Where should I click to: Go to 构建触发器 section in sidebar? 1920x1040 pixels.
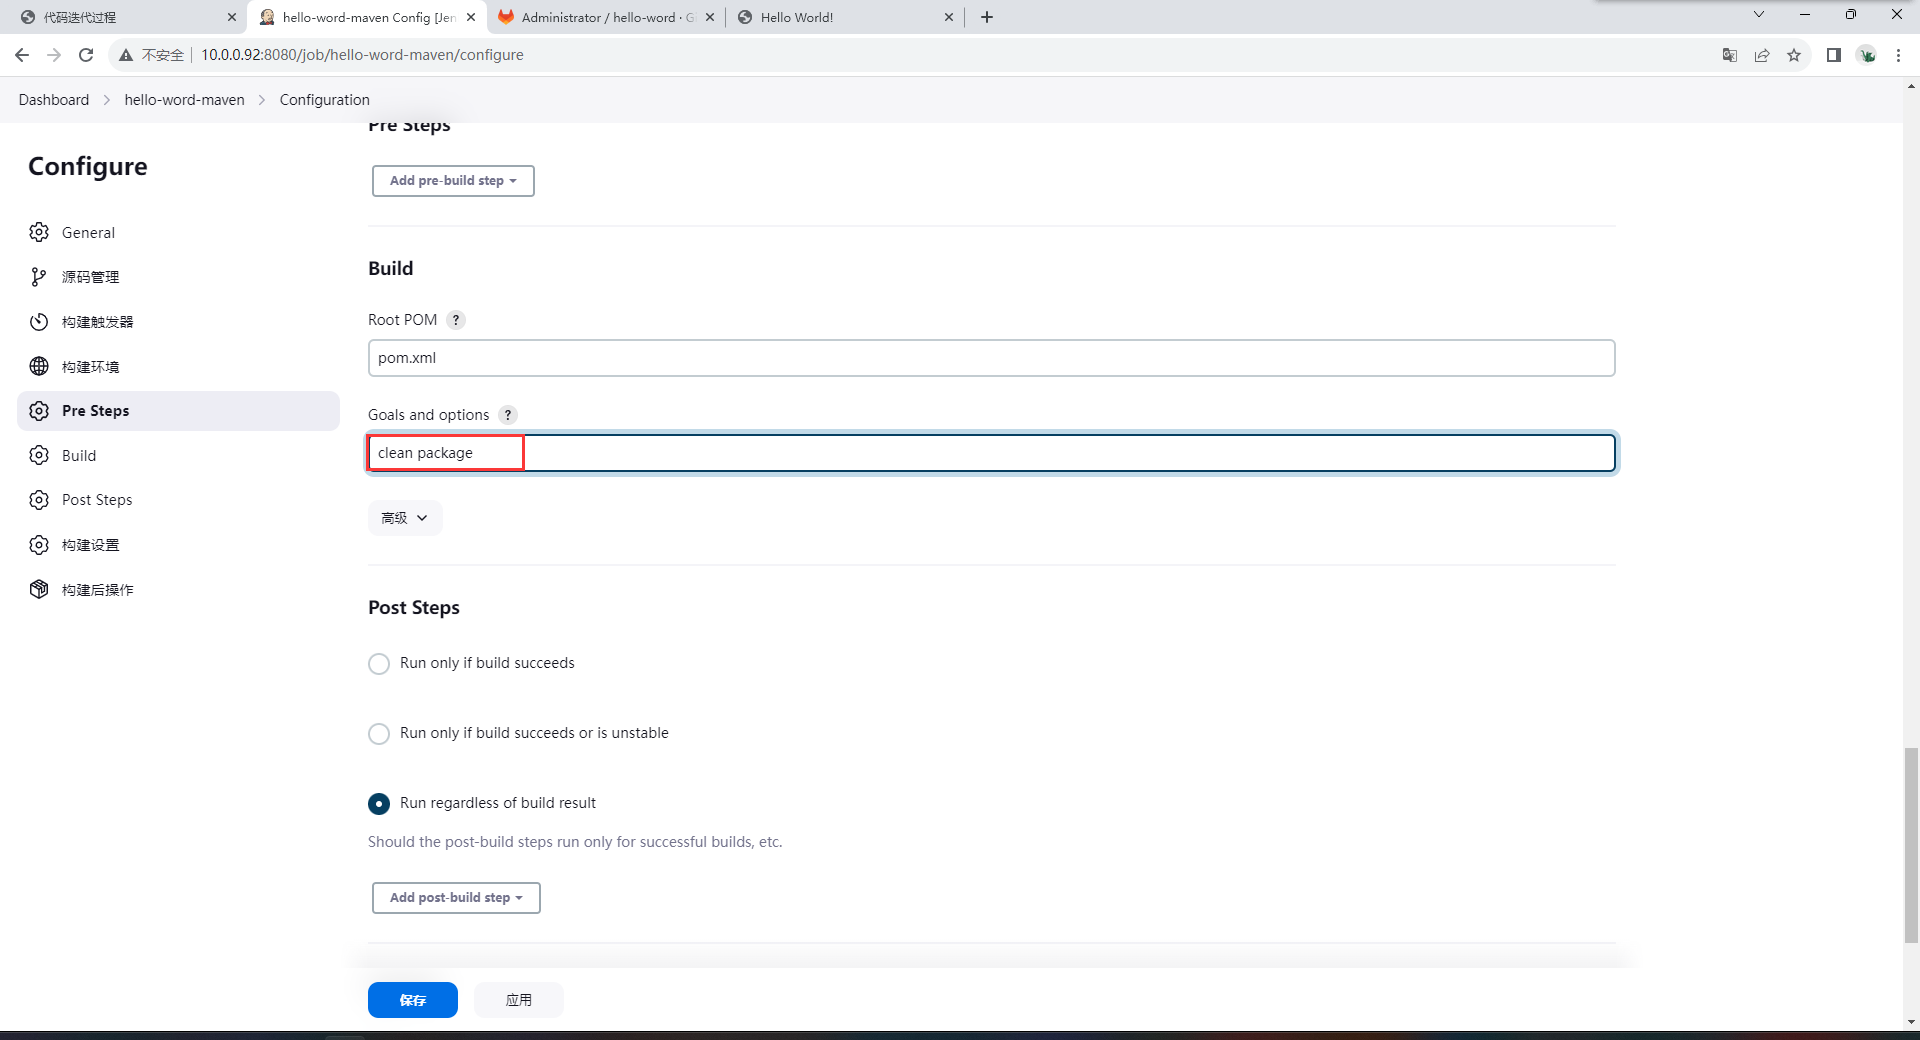click(x=178, y=322)
